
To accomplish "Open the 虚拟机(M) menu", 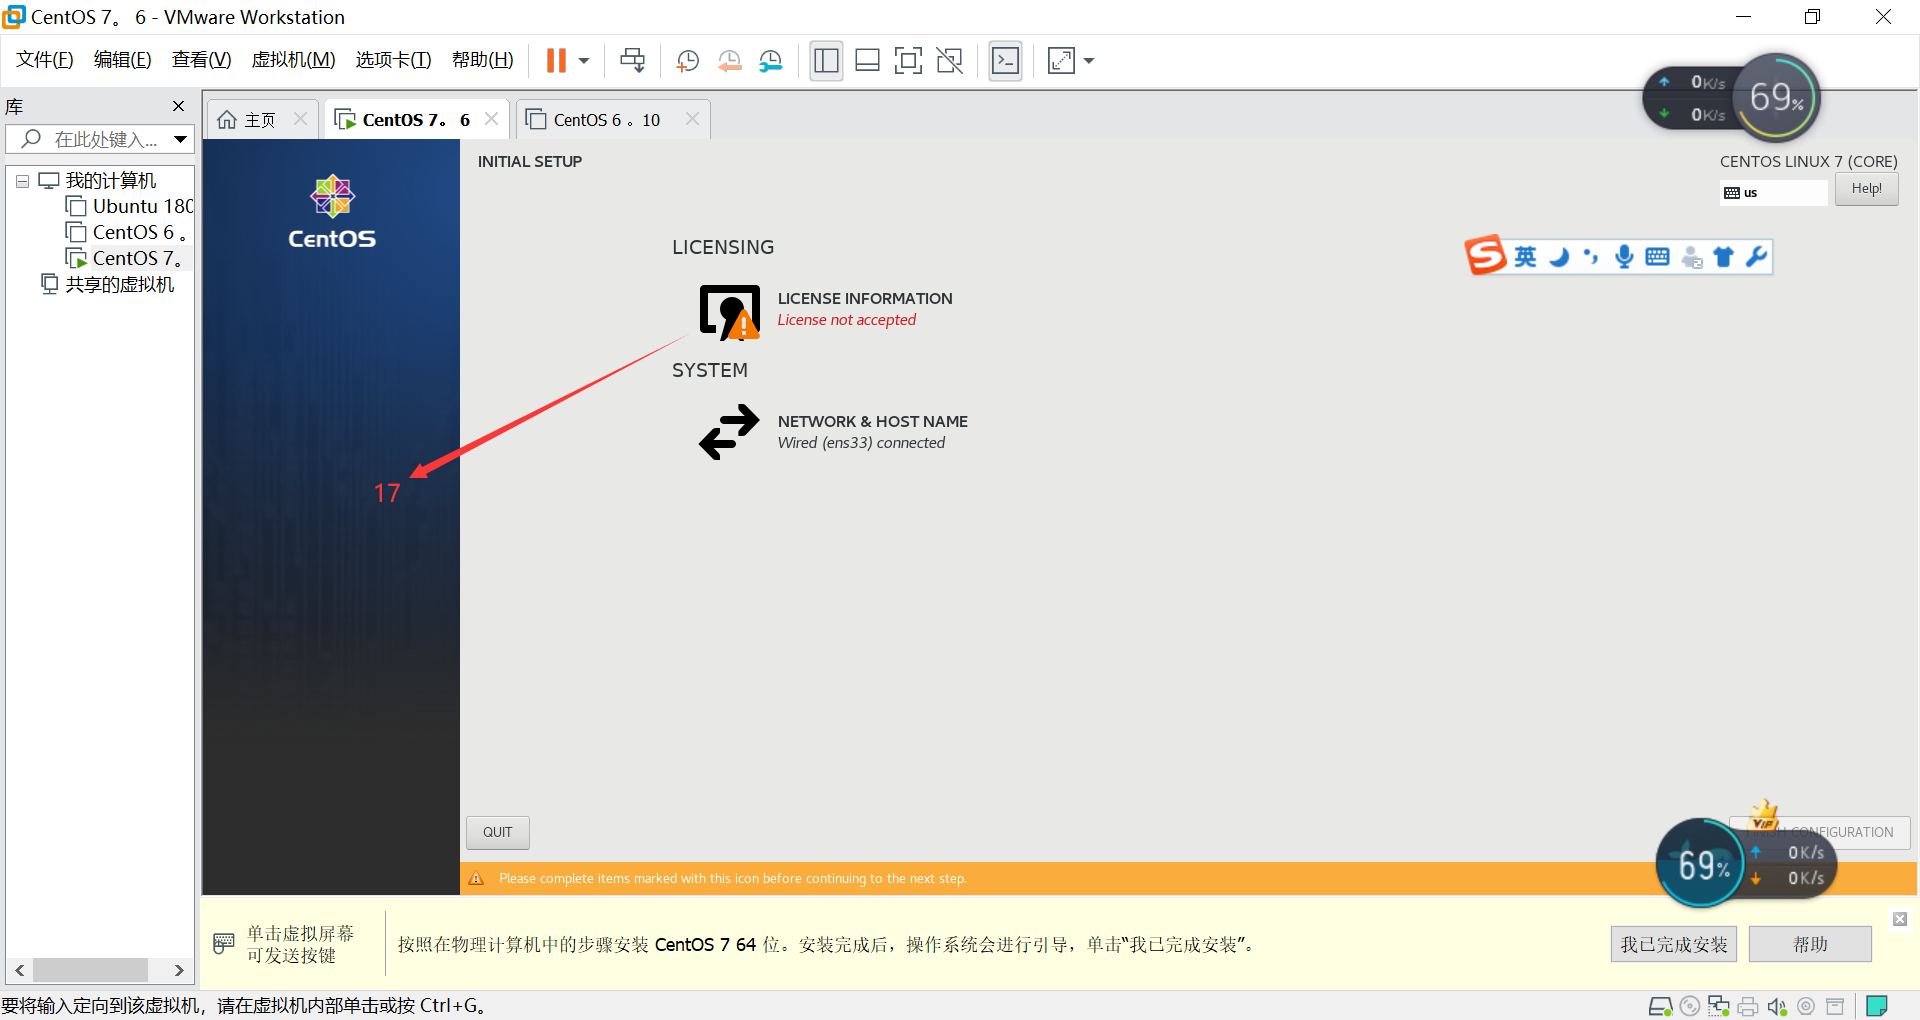I will click(294, 60).
